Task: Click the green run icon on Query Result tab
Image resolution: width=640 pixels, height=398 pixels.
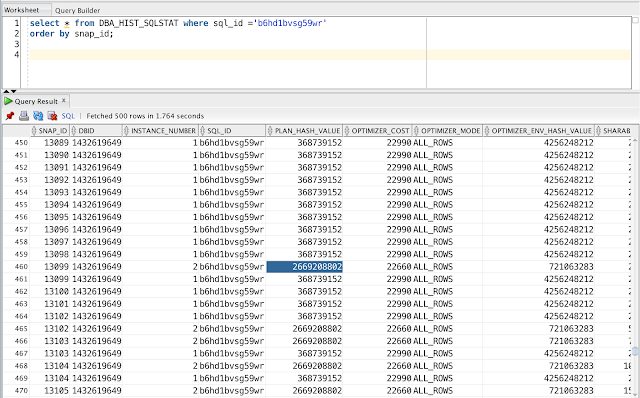Action: tap(8, 101)
